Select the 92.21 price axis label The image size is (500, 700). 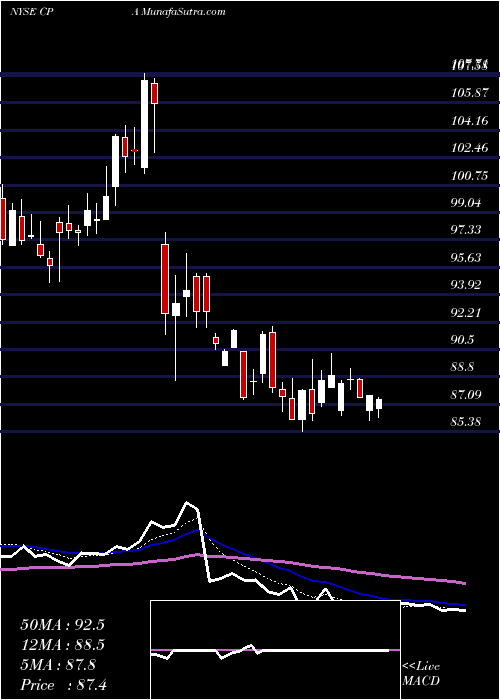click(x=467, y=312)
